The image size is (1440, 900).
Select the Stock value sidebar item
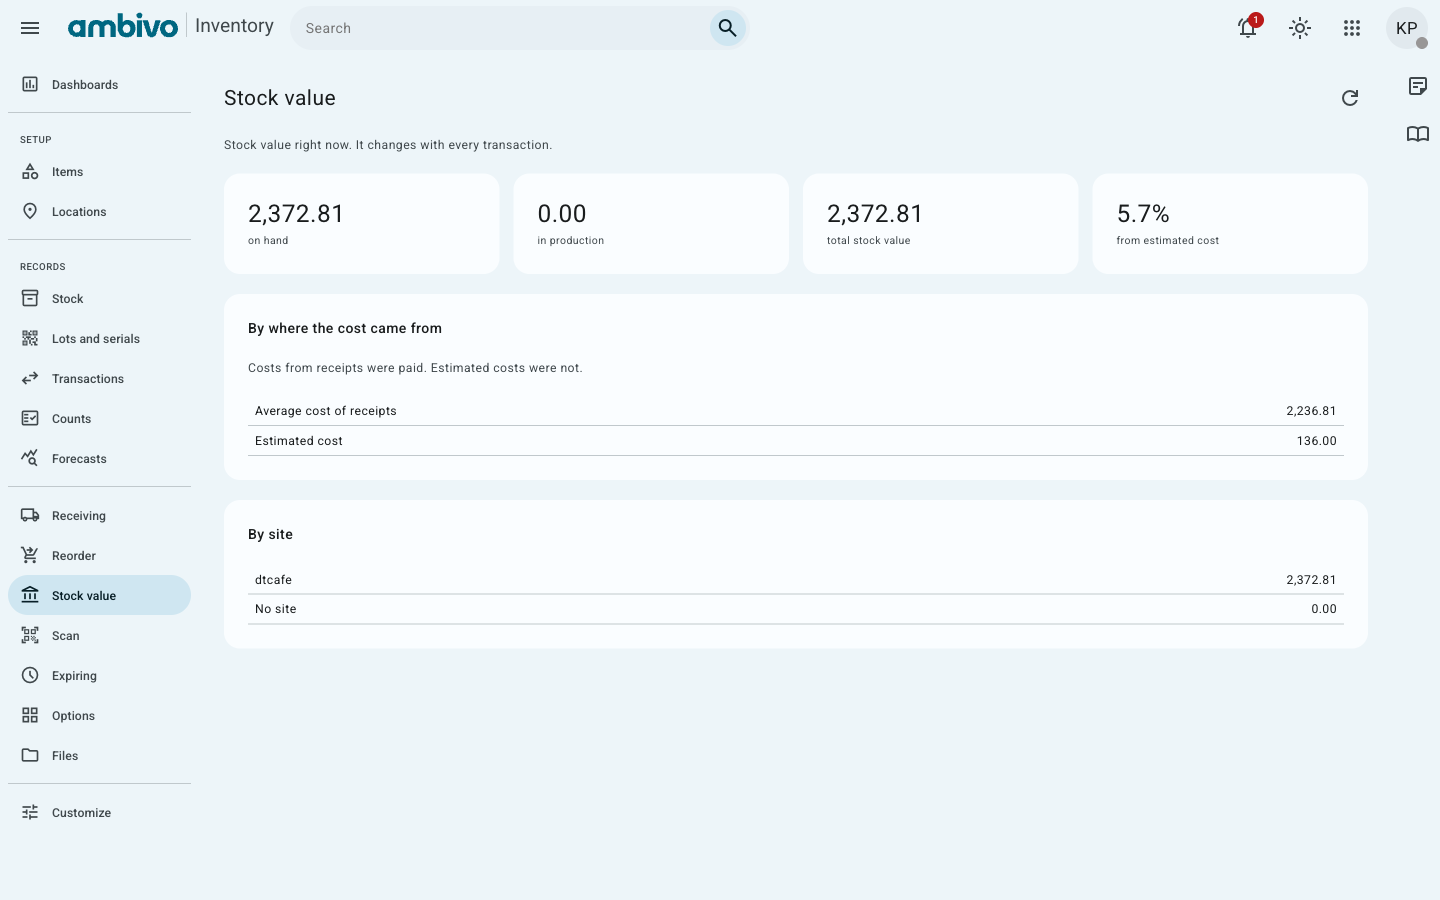[99, 596]
